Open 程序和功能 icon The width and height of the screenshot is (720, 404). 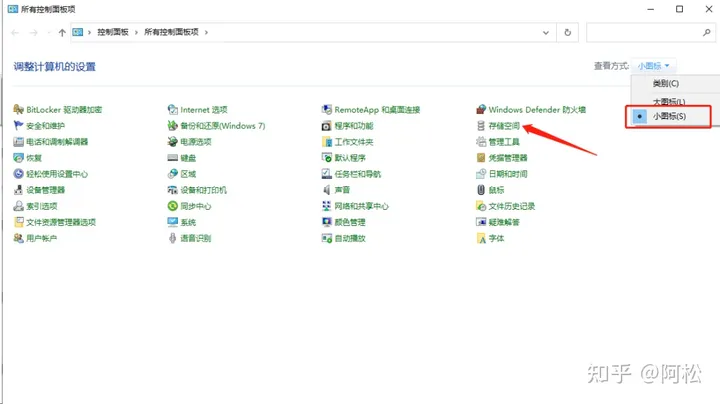click(326, 125)
